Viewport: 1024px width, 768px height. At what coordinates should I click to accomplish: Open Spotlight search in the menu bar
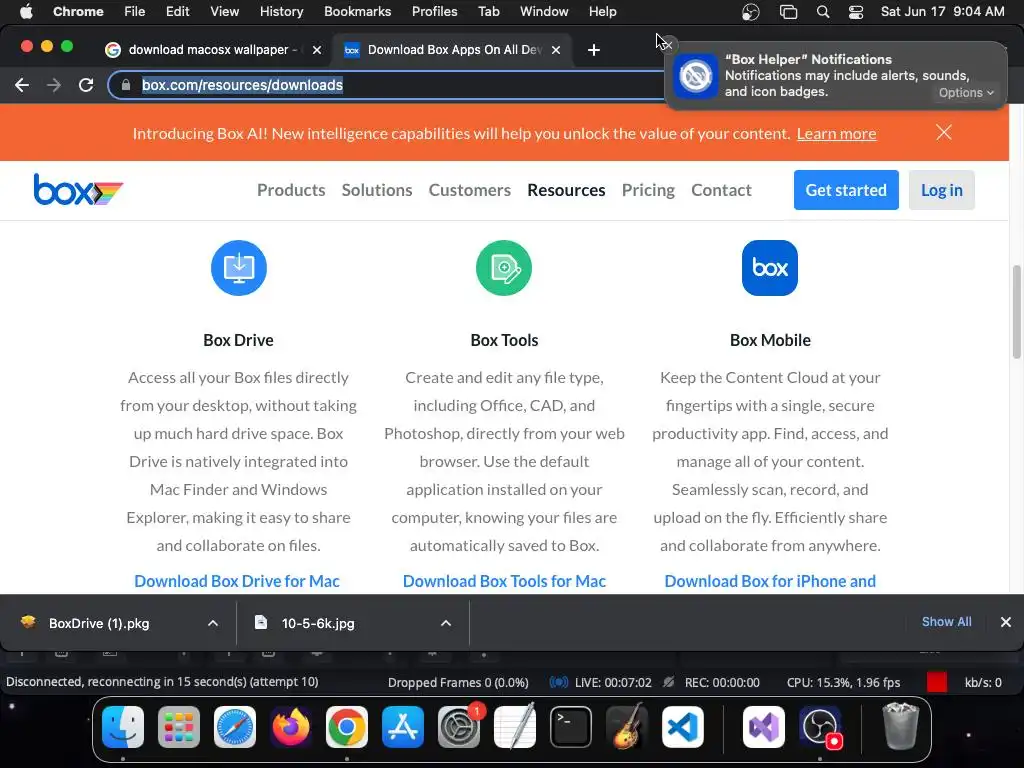point(823,12)
